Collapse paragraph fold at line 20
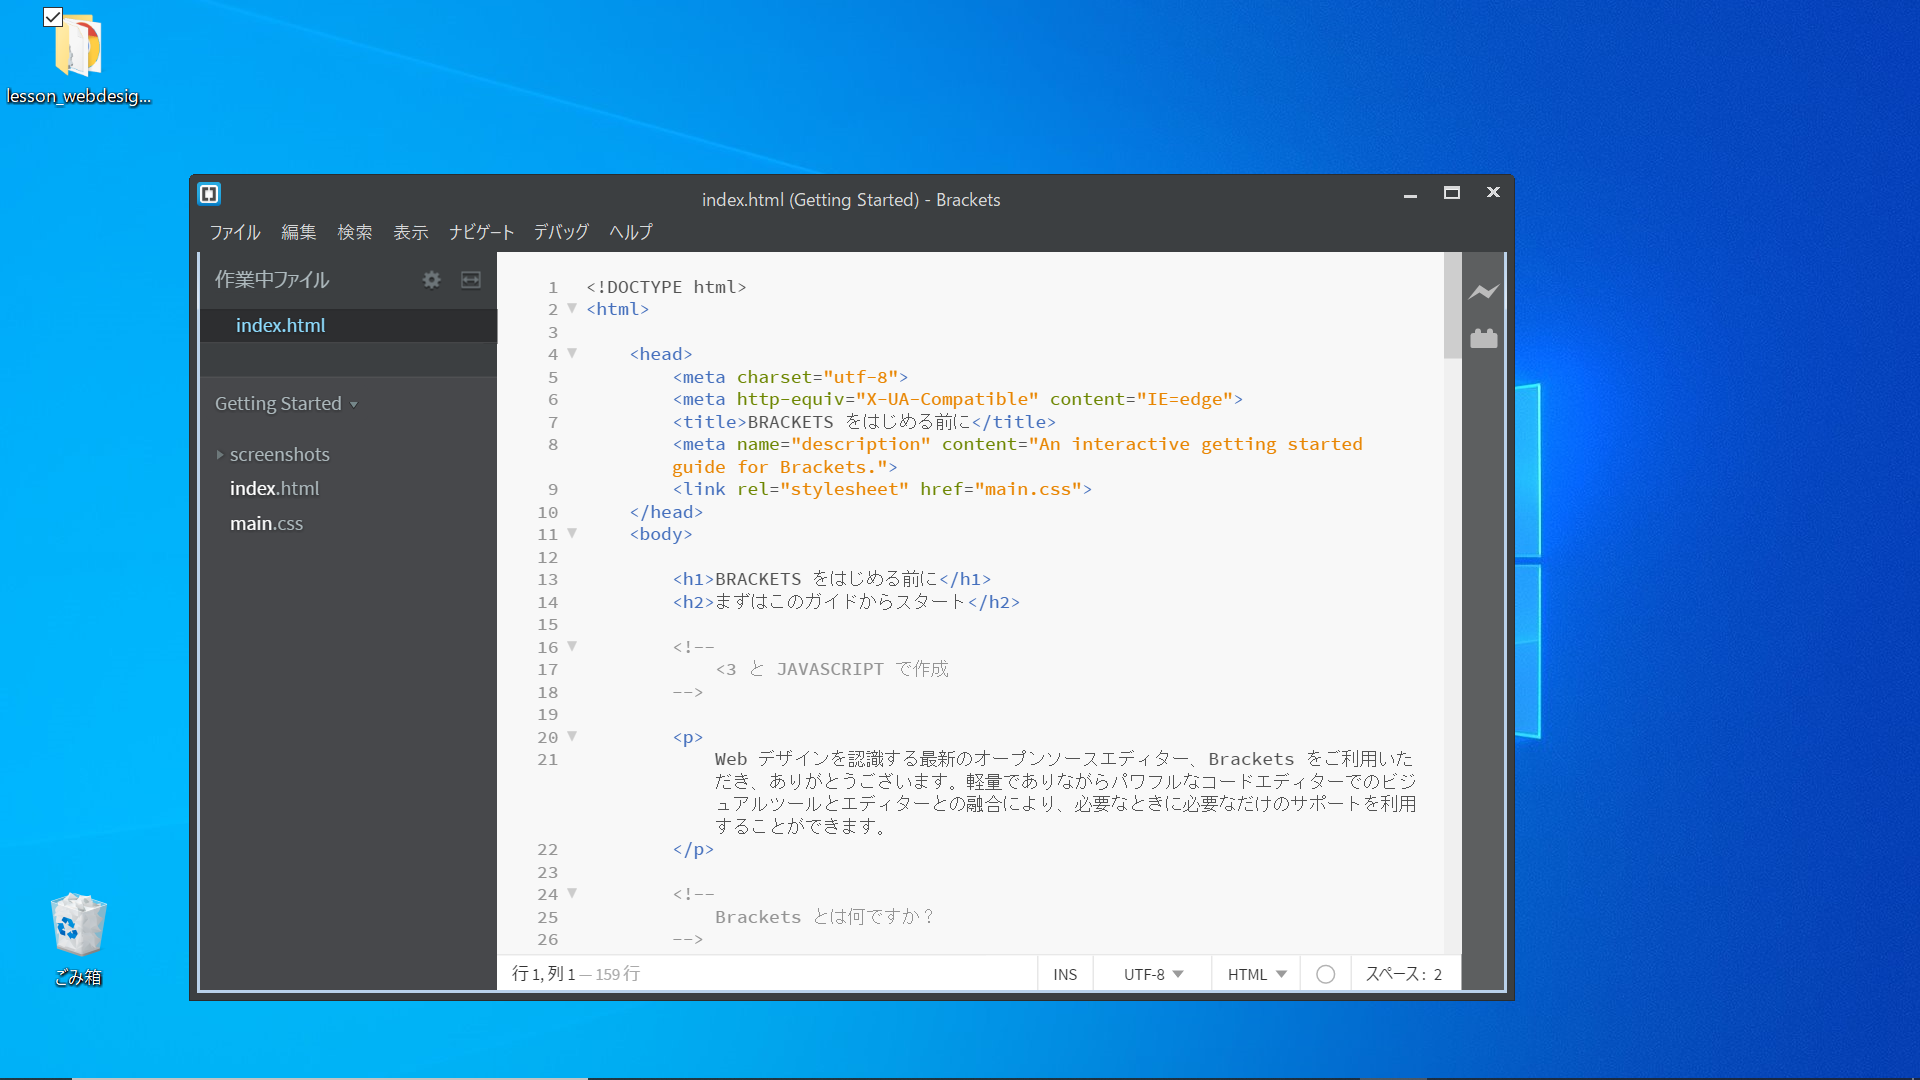Image resolution: width=1920 pixels, height=1080 pixels. (572, 736)
